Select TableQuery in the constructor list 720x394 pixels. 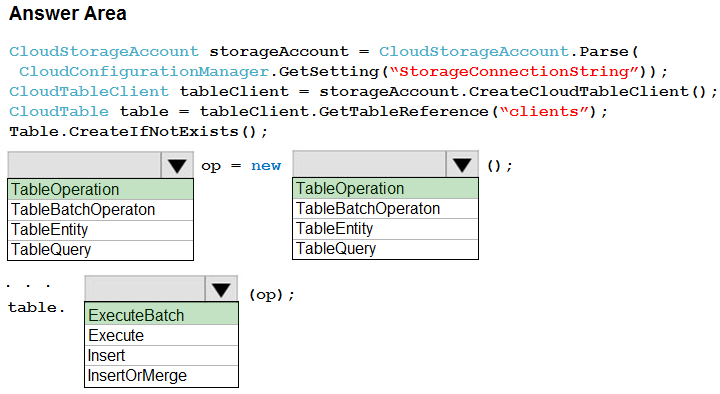pos(385,249)
